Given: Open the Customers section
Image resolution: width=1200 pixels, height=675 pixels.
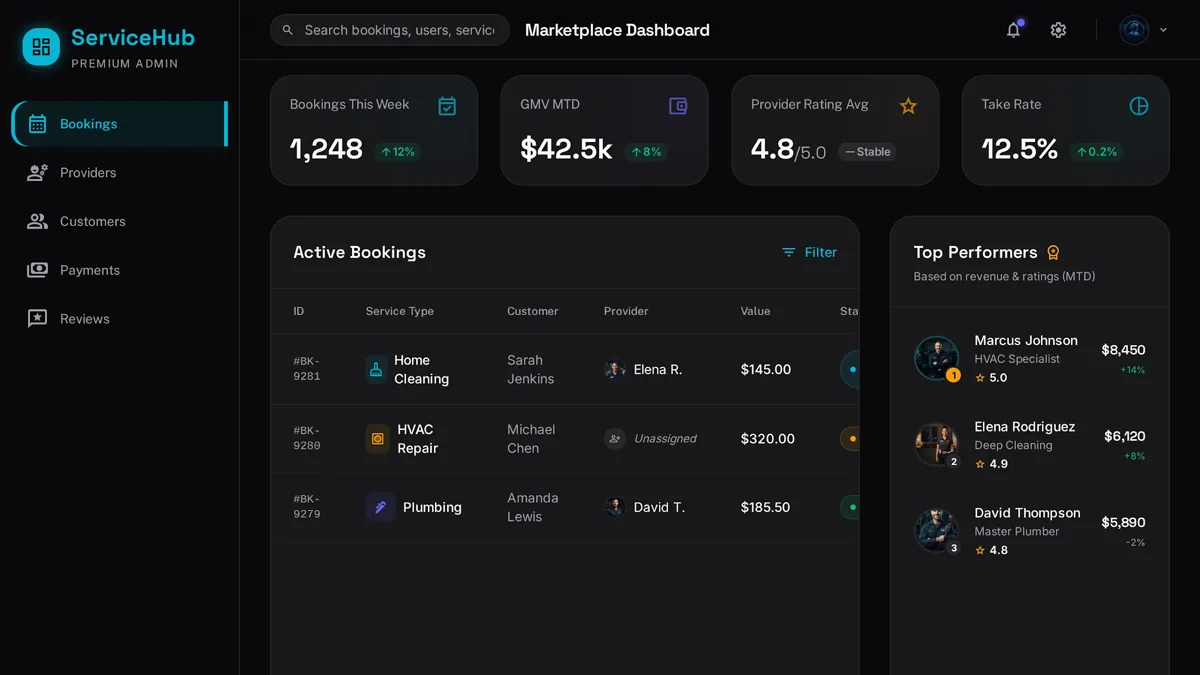Looking at the screenshot, I should click(x=120, y=222).
